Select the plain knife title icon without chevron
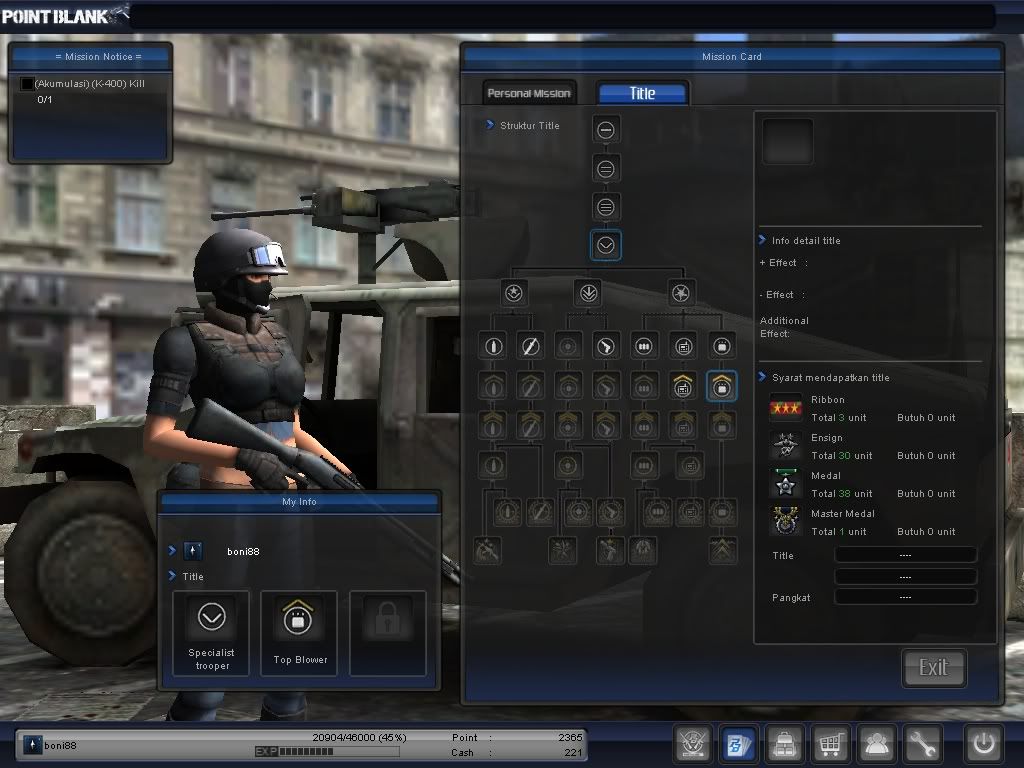Screen dimensions: 1024x768 tap(530, 347)
